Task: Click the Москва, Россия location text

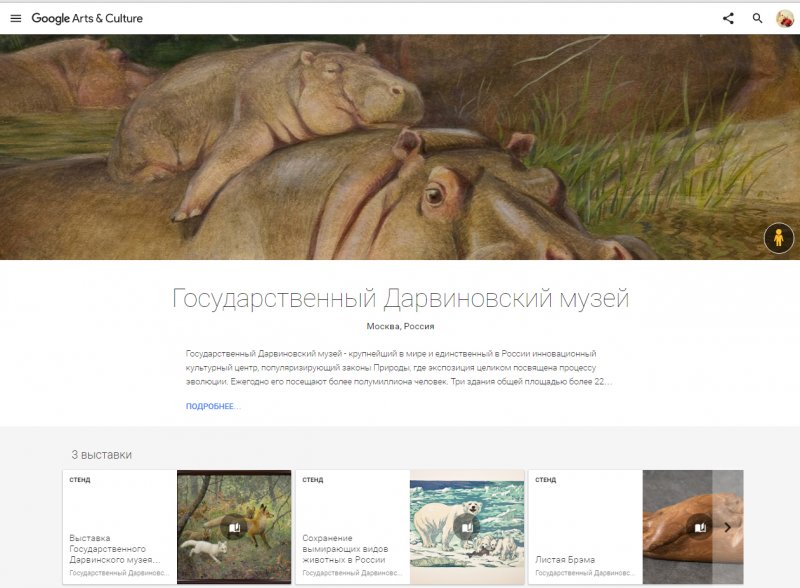Action: [400, 326]
